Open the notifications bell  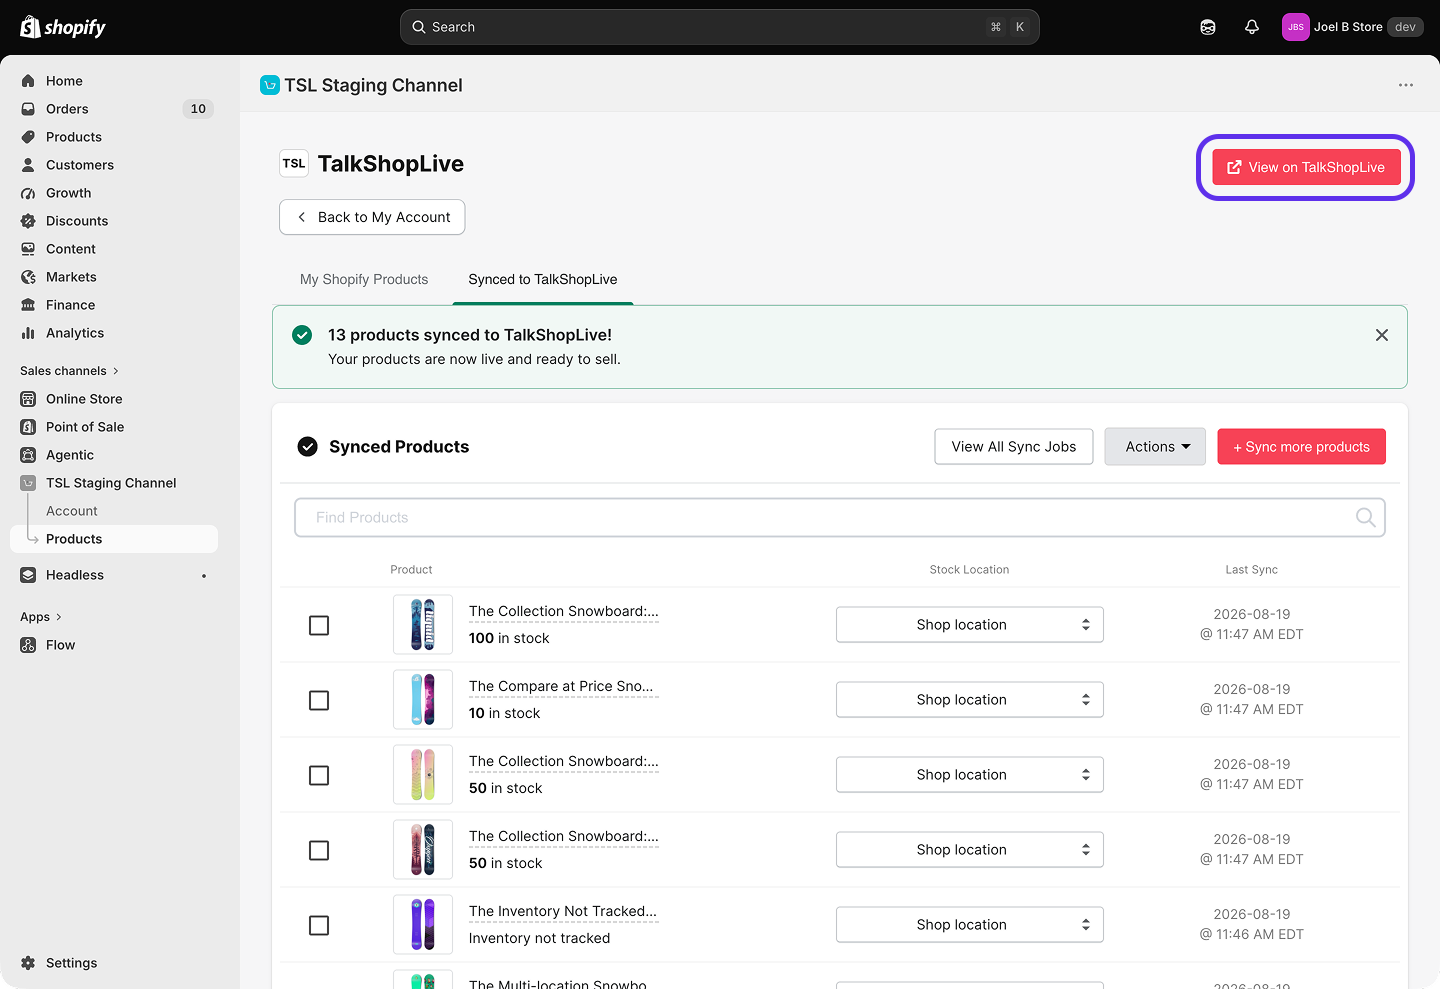pos(1252,27)
